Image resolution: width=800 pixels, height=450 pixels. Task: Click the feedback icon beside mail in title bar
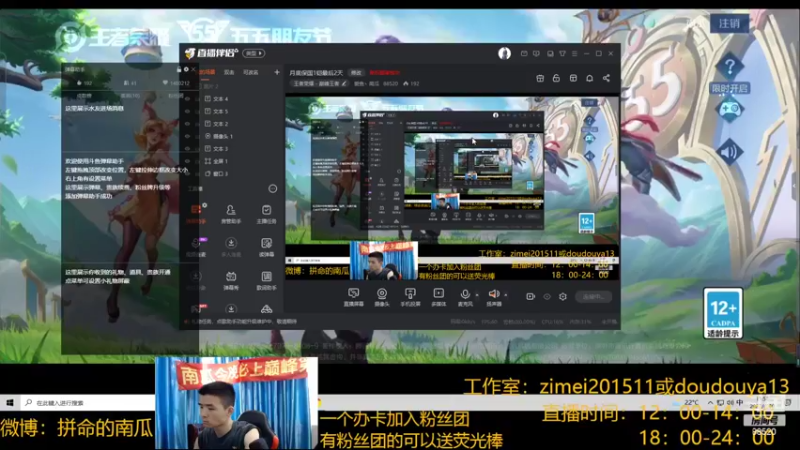(536, 53)
